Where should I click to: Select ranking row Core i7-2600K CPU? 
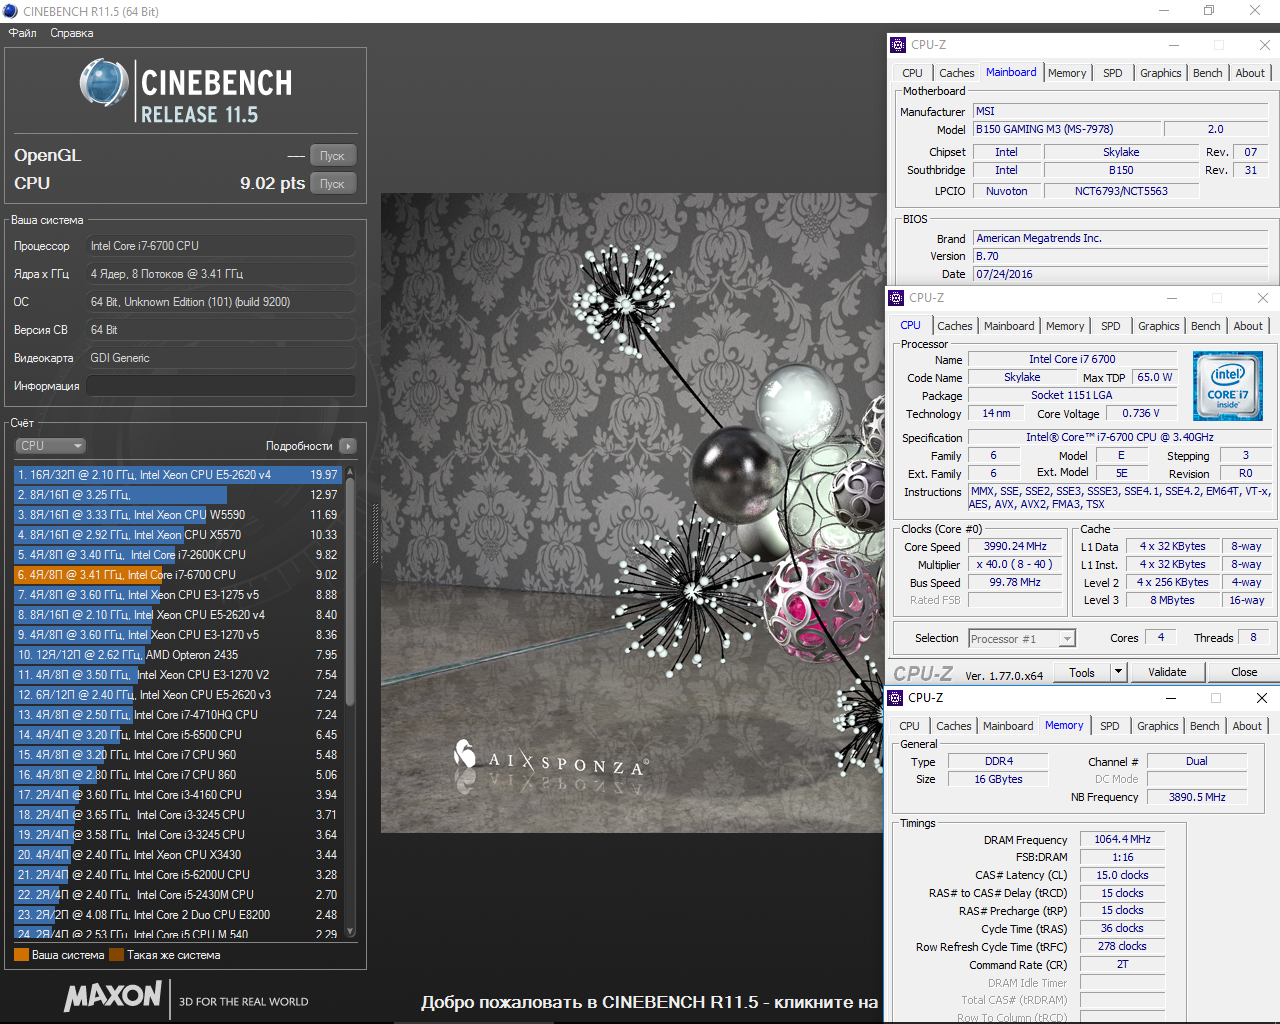(178, 555)
